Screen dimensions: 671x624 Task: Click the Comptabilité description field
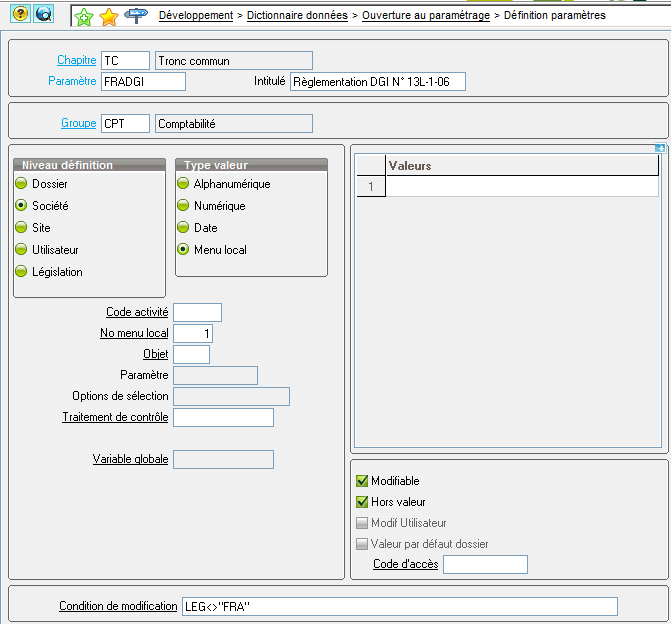(x=234, y=123)
